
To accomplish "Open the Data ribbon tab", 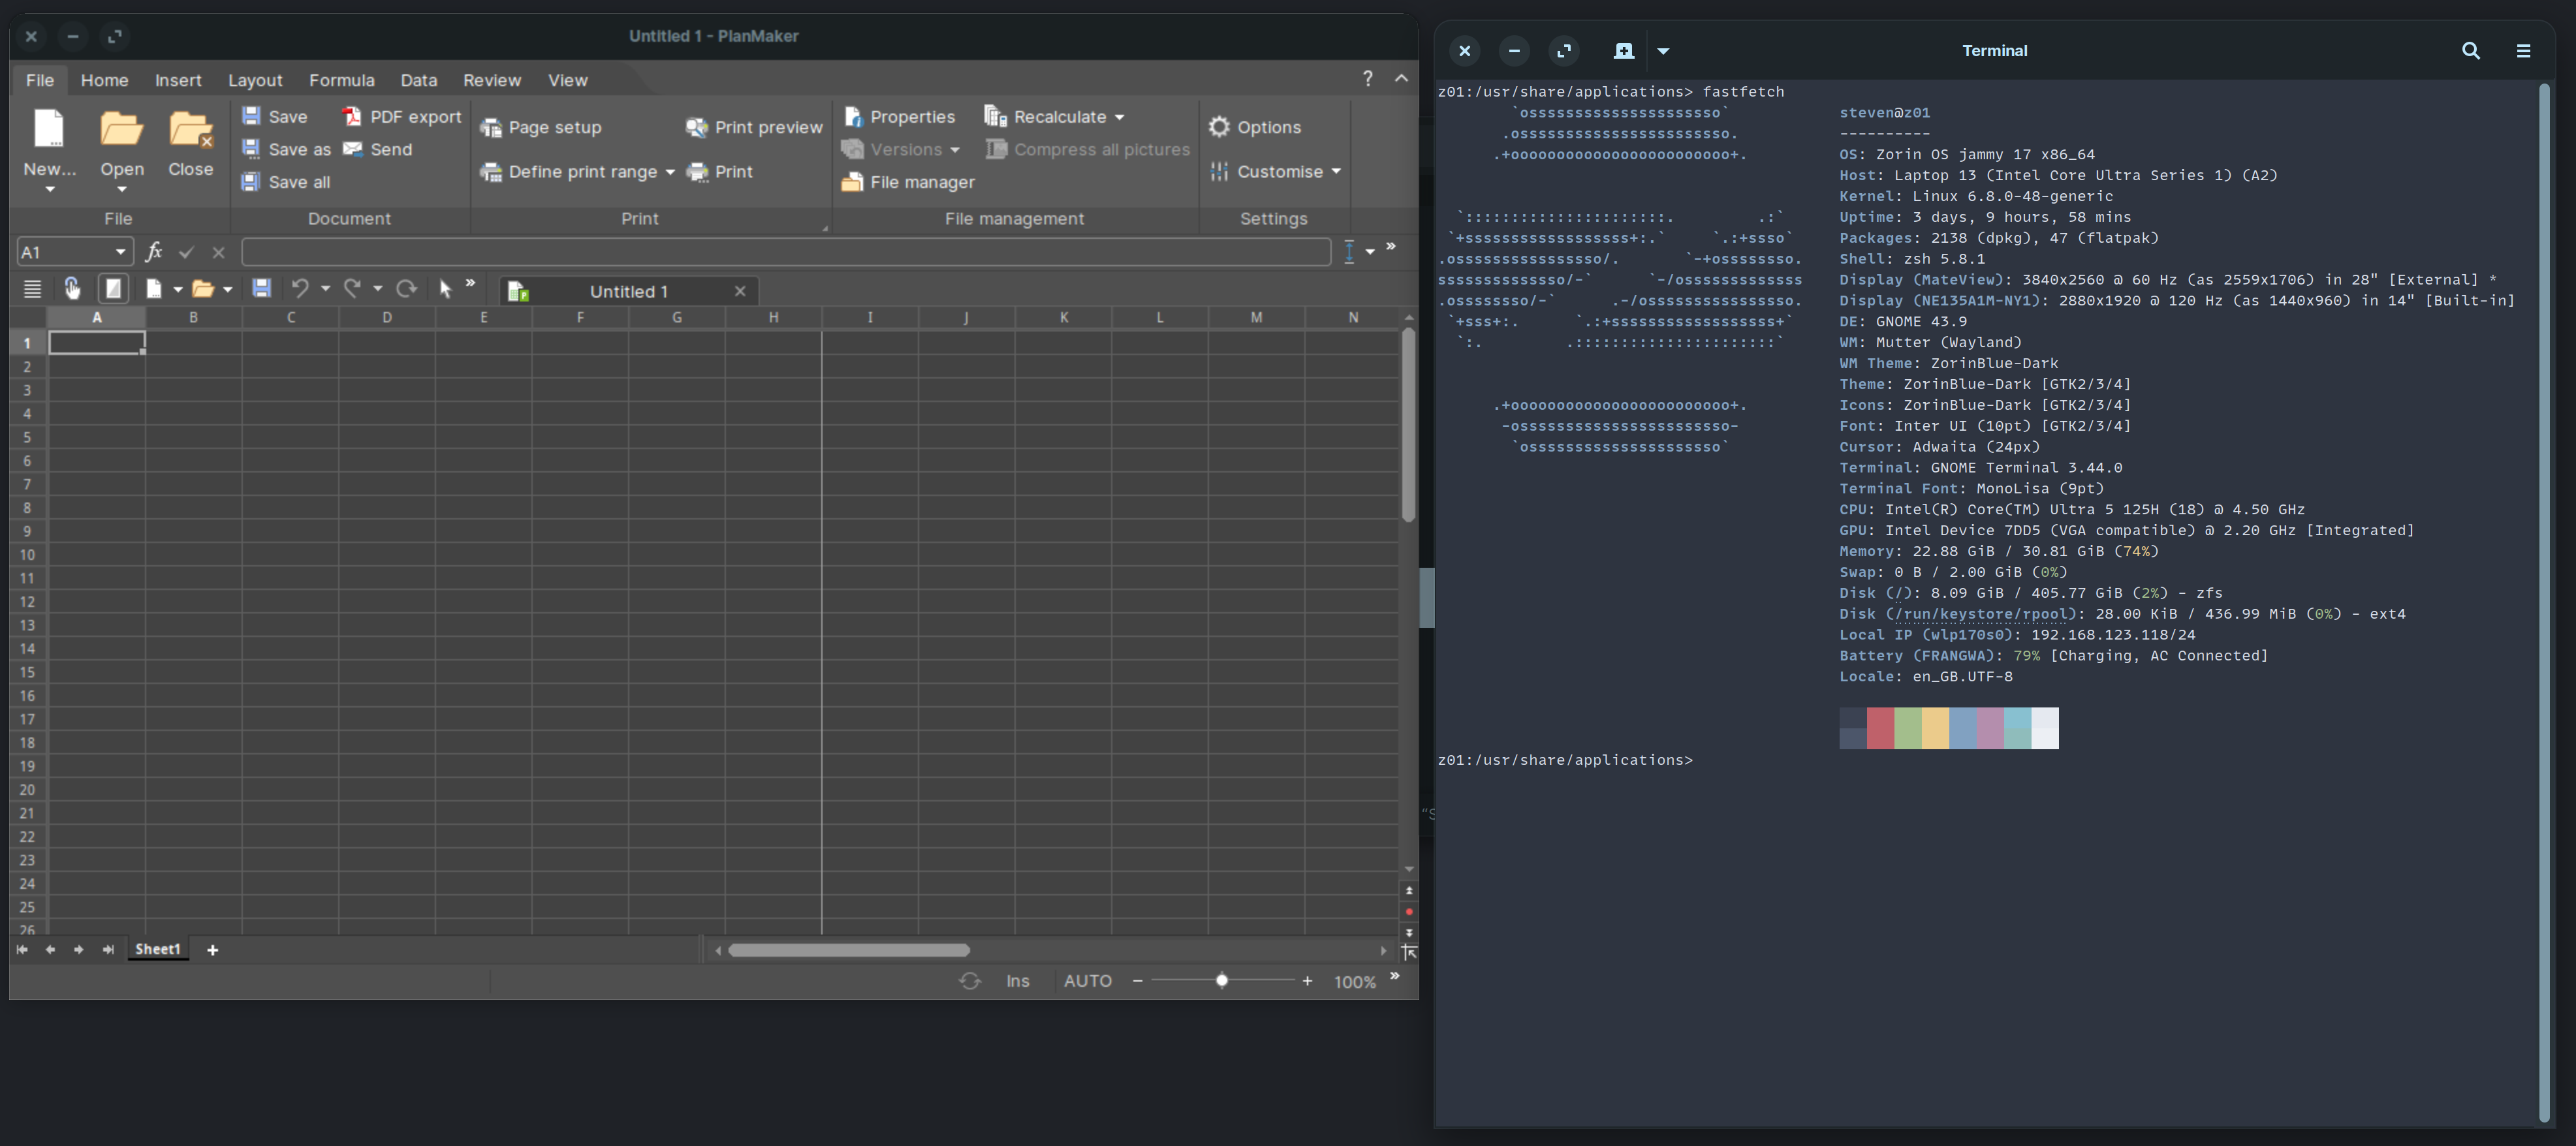I will [418, 80].
